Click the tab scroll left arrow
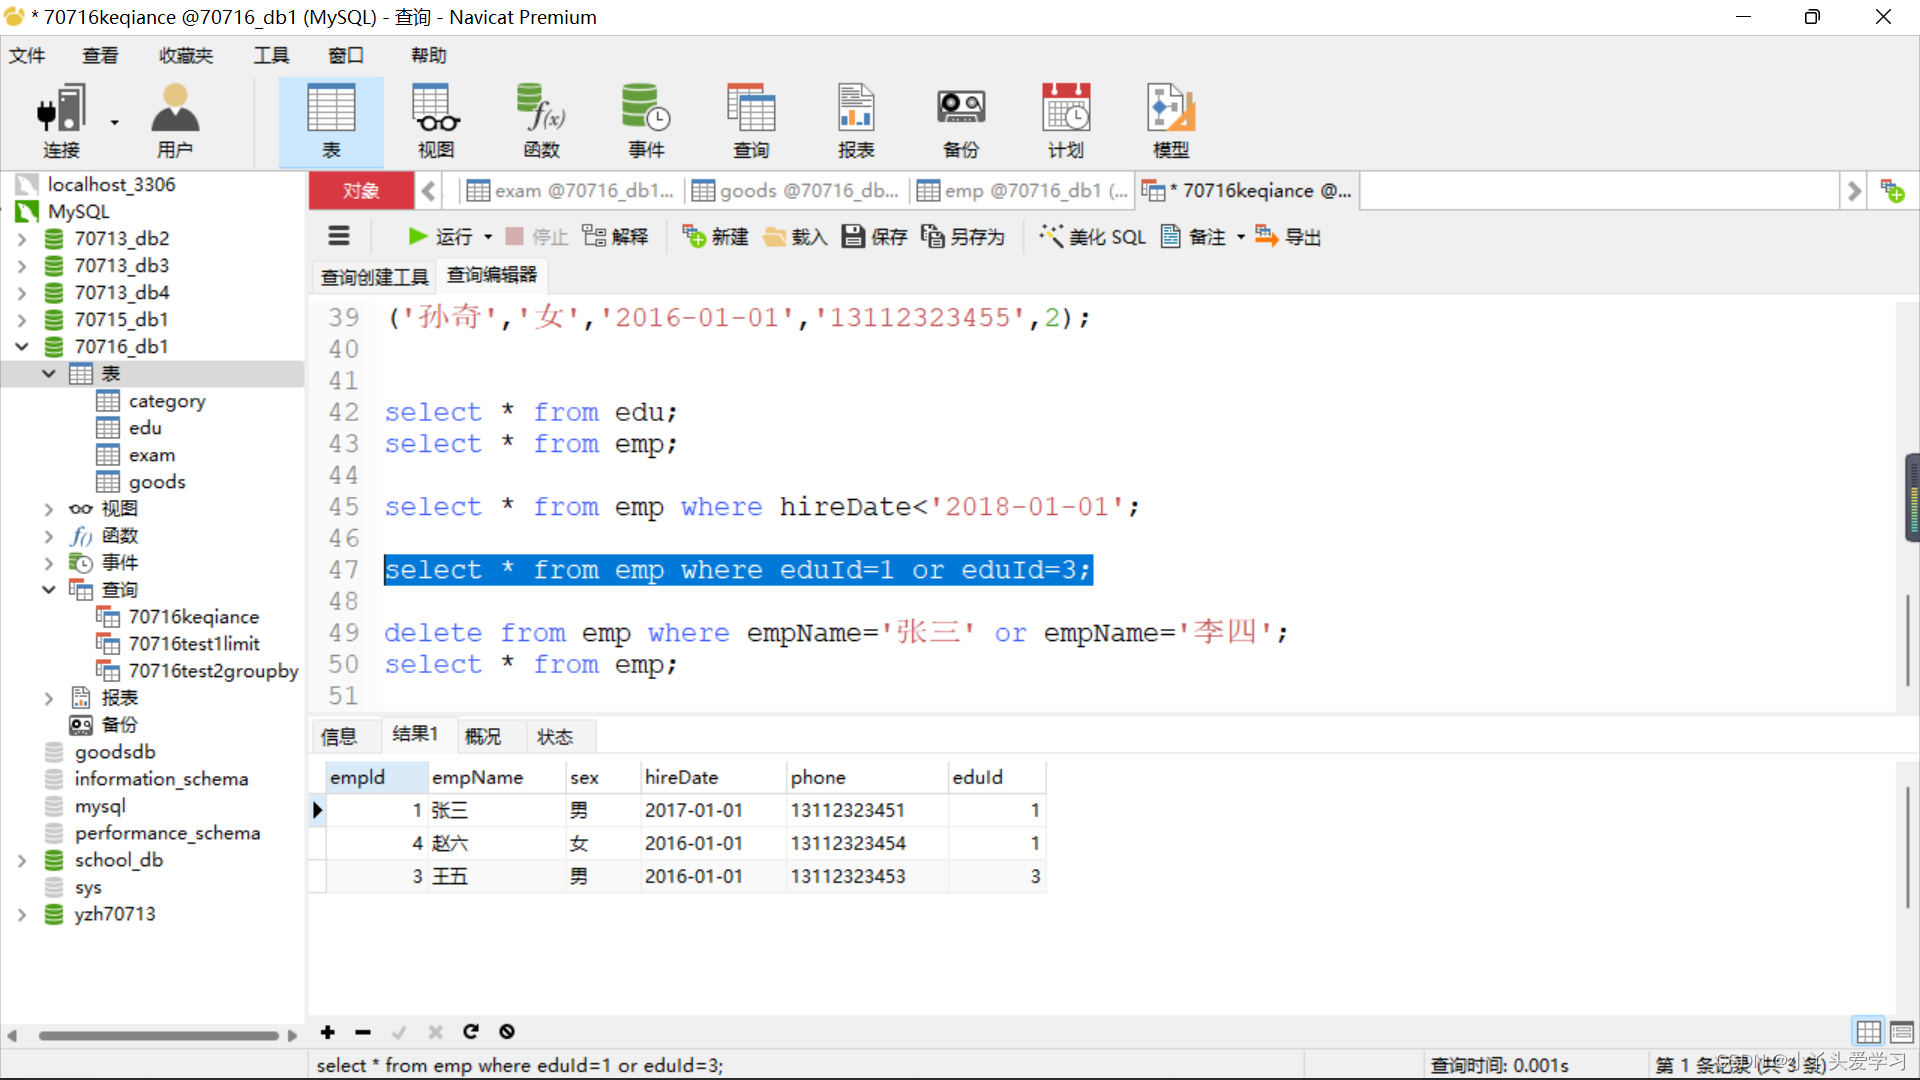The image size is (1920, 1080). pos(429,191)
